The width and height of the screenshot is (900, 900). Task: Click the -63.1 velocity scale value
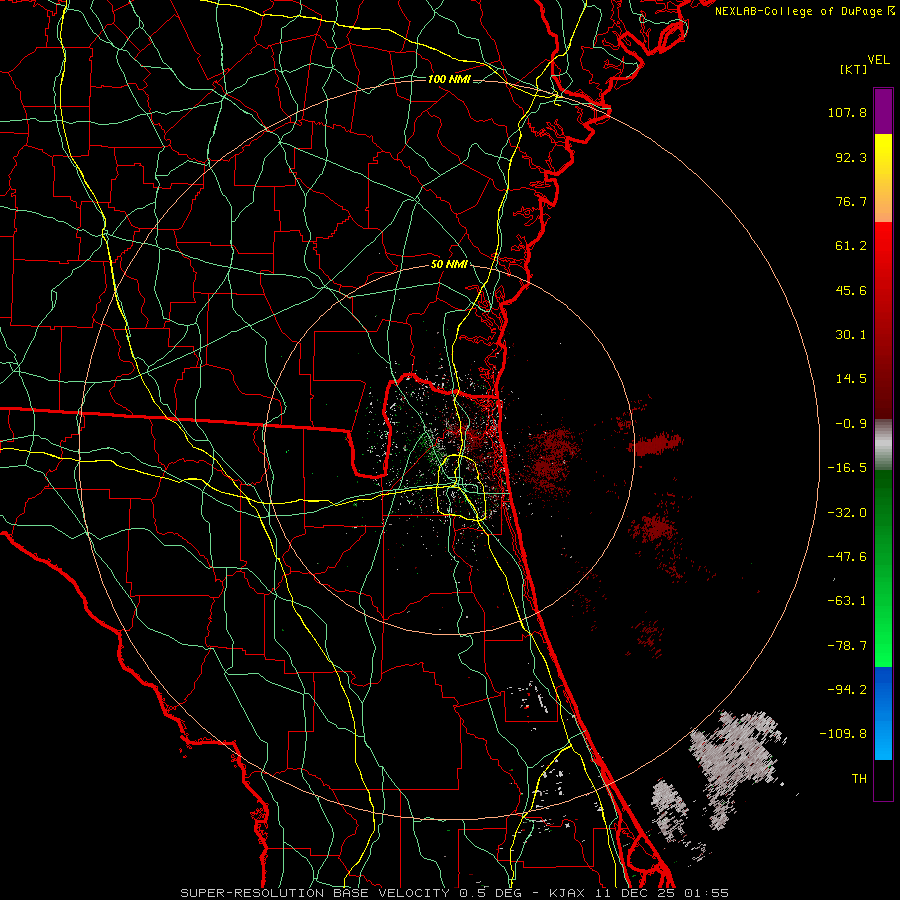[x=847, y=601]
